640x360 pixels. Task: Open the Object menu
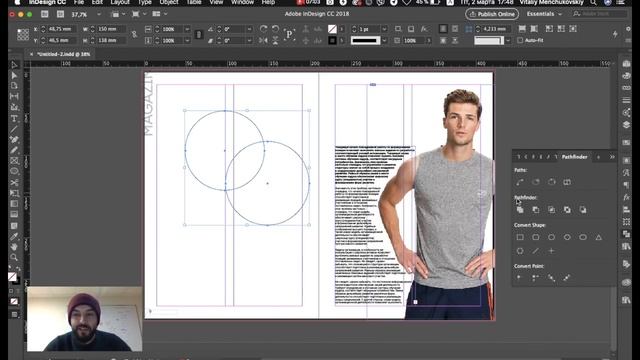[169, 2]
